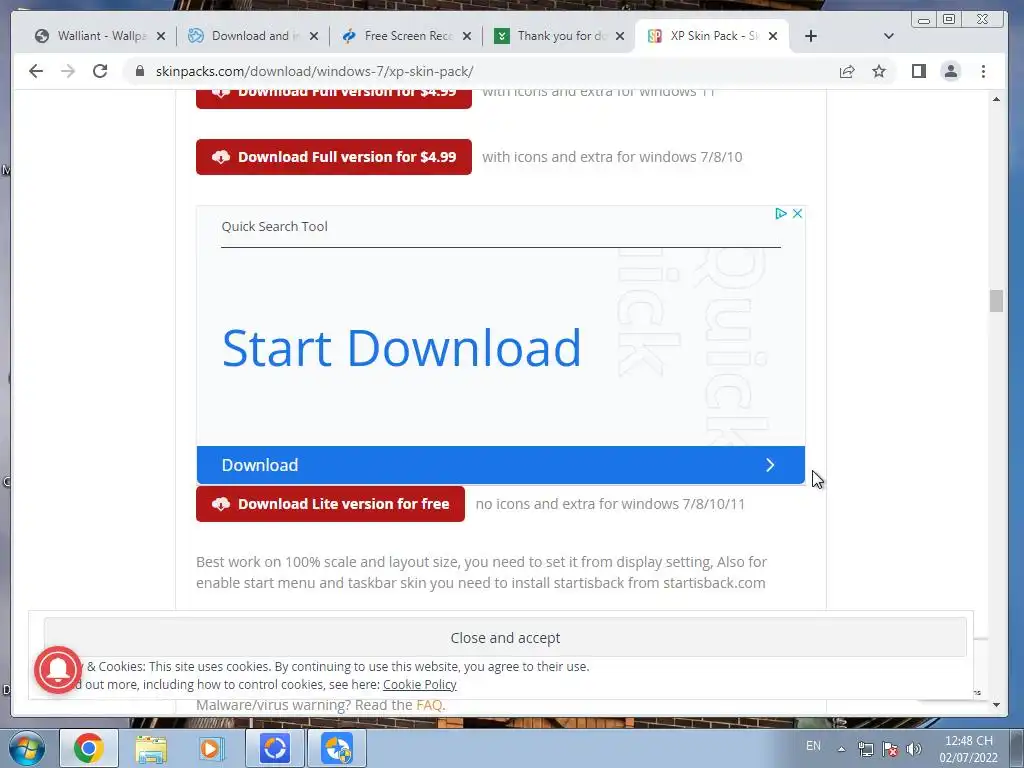Click the EN language indicator

click(813, 746)
